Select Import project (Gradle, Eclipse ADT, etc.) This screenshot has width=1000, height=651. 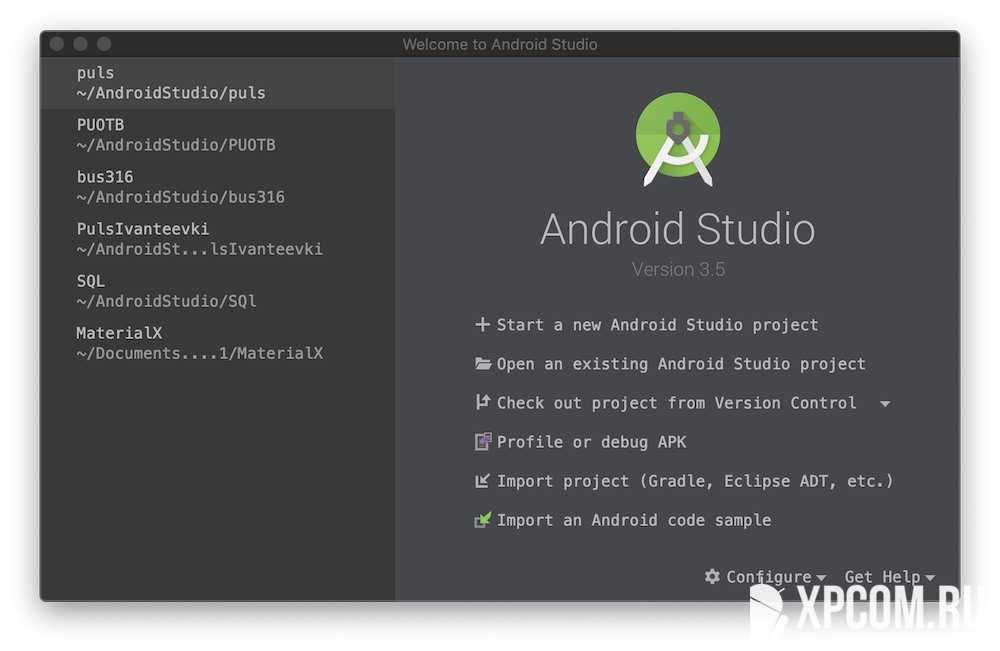[x=694, y=481]
